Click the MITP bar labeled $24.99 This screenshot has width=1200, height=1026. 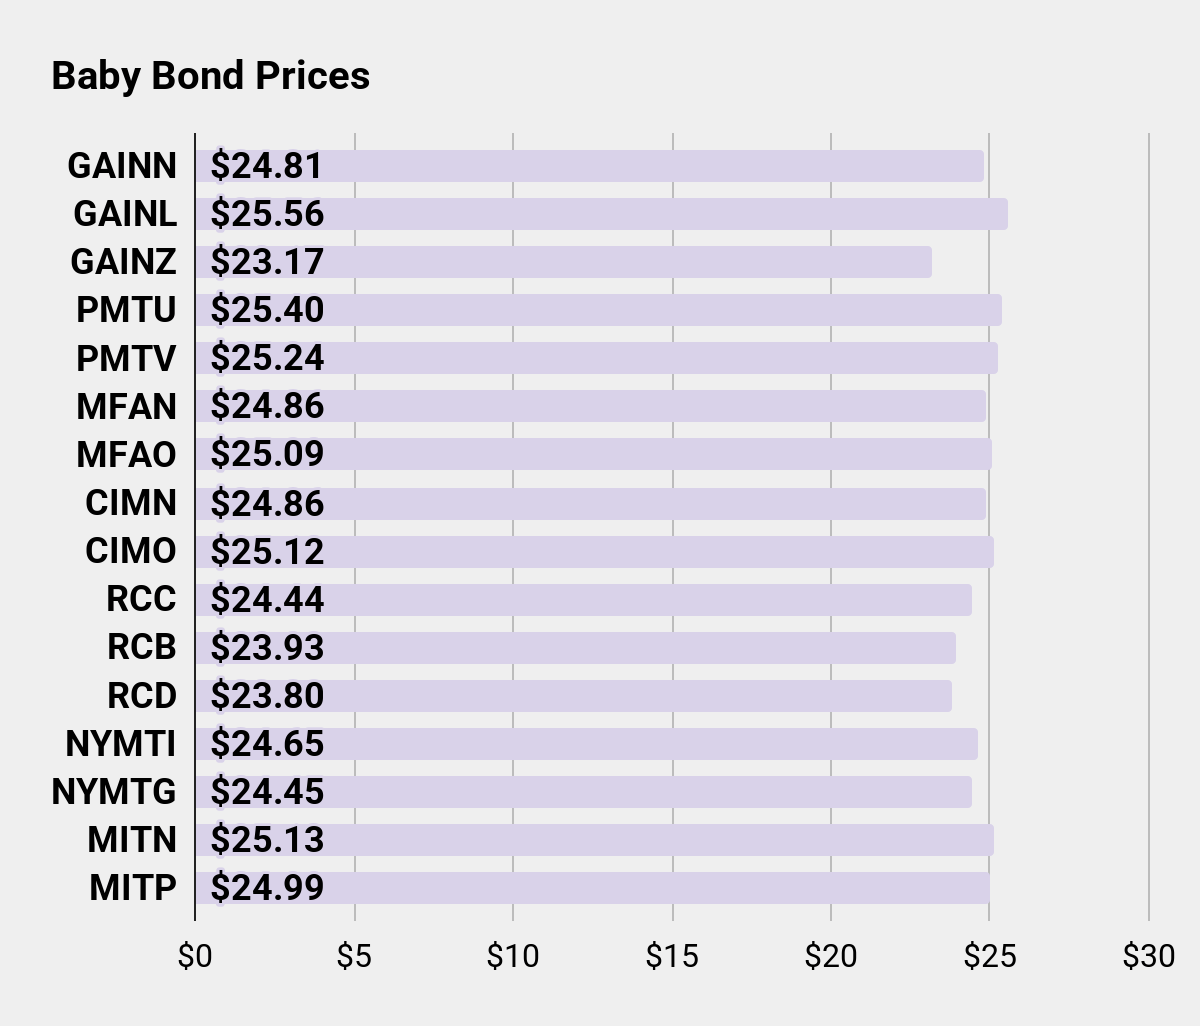coord(593,888)
